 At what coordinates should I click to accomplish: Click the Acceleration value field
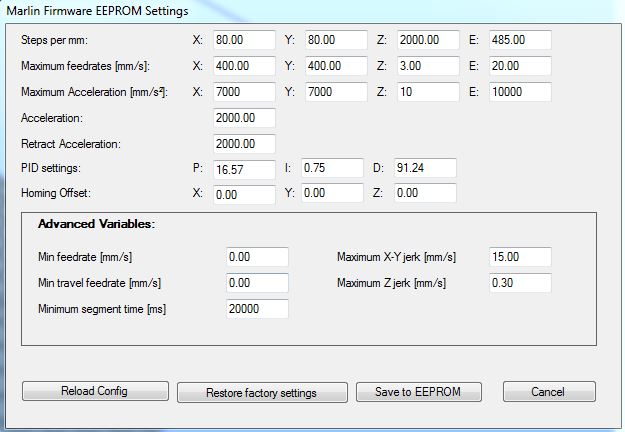[x=244, y=119]
